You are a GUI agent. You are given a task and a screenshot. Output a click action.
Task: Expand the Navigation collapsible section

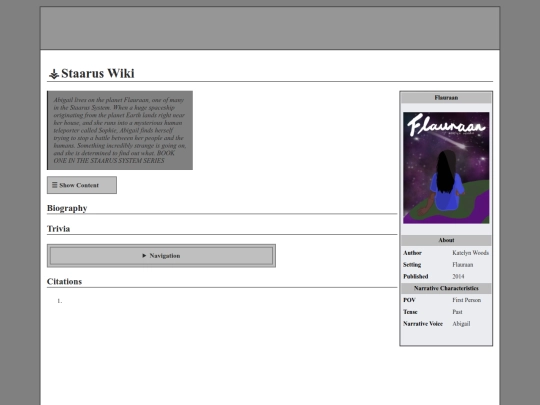click(x=161, y=256)
